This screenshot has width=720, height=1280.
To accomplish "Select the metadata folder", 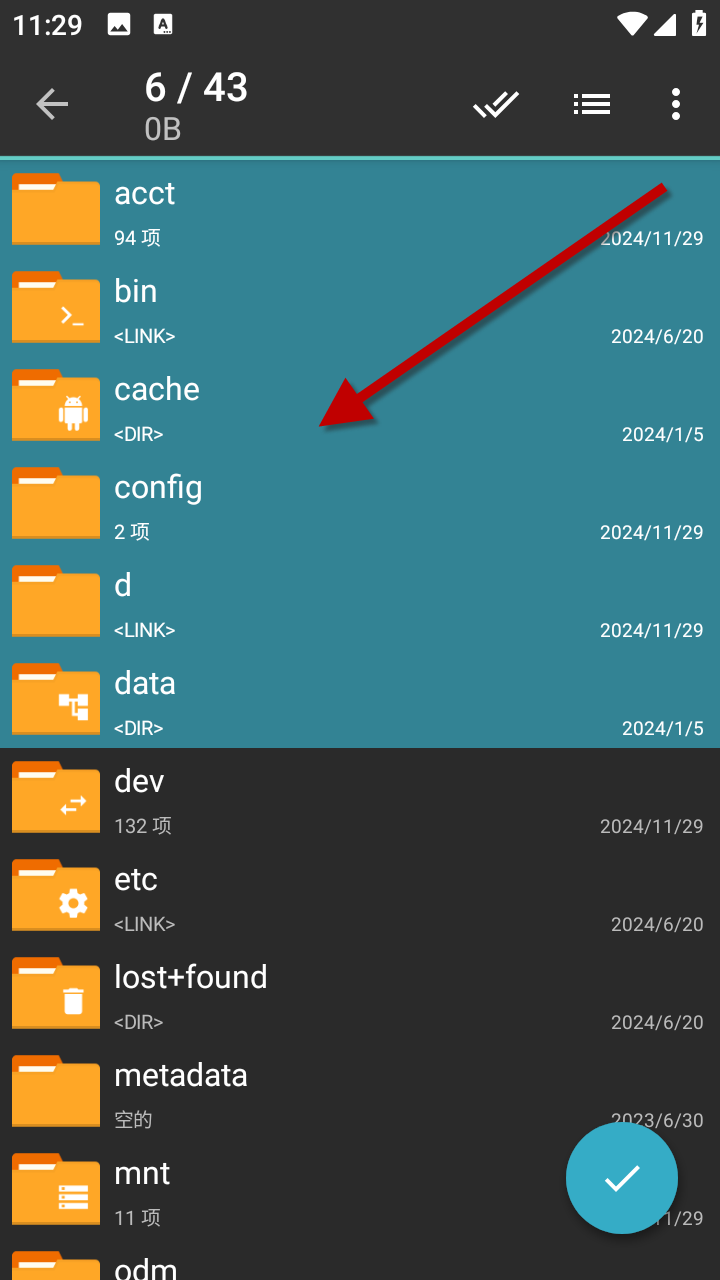I will pyautogui.click(x=360, y=1091).
